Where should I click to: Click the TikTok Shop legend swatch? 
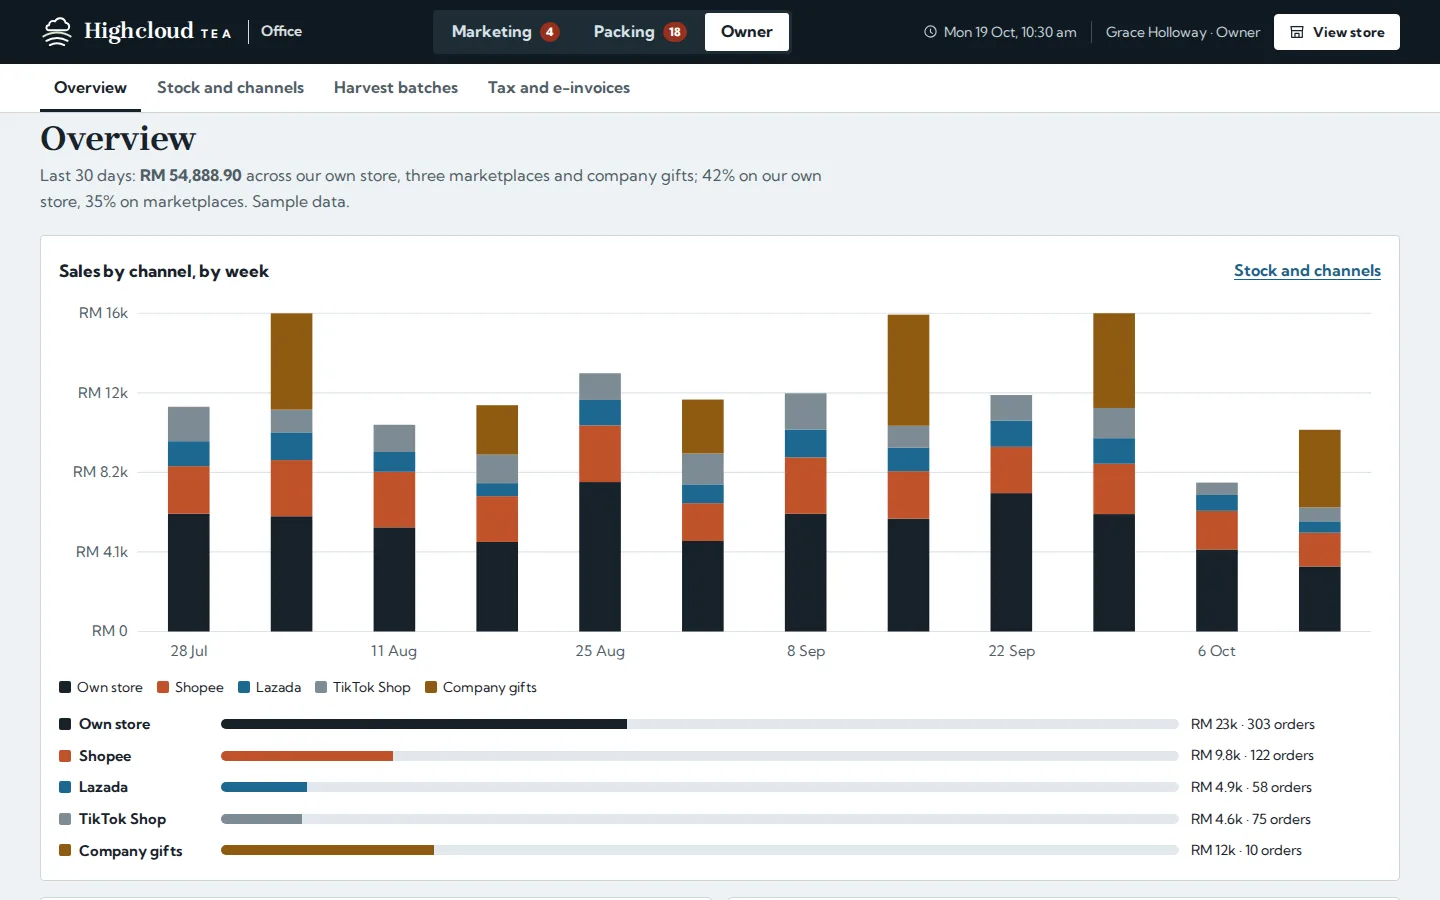coord(321,687)
